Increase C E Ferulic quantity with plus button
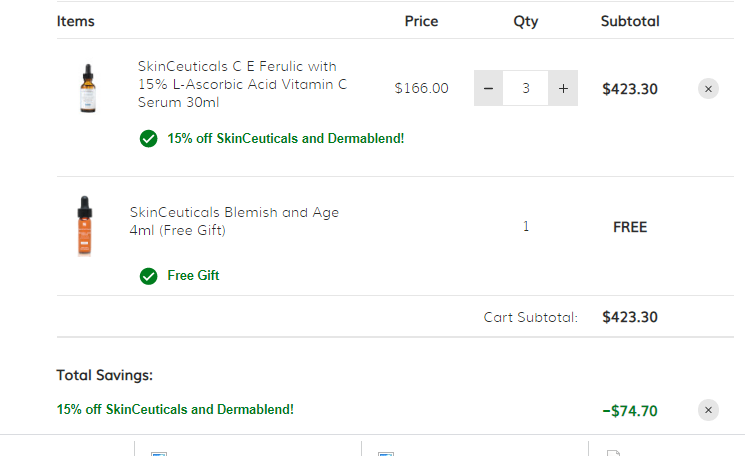 pyautogui.click(x=563, y=88)
